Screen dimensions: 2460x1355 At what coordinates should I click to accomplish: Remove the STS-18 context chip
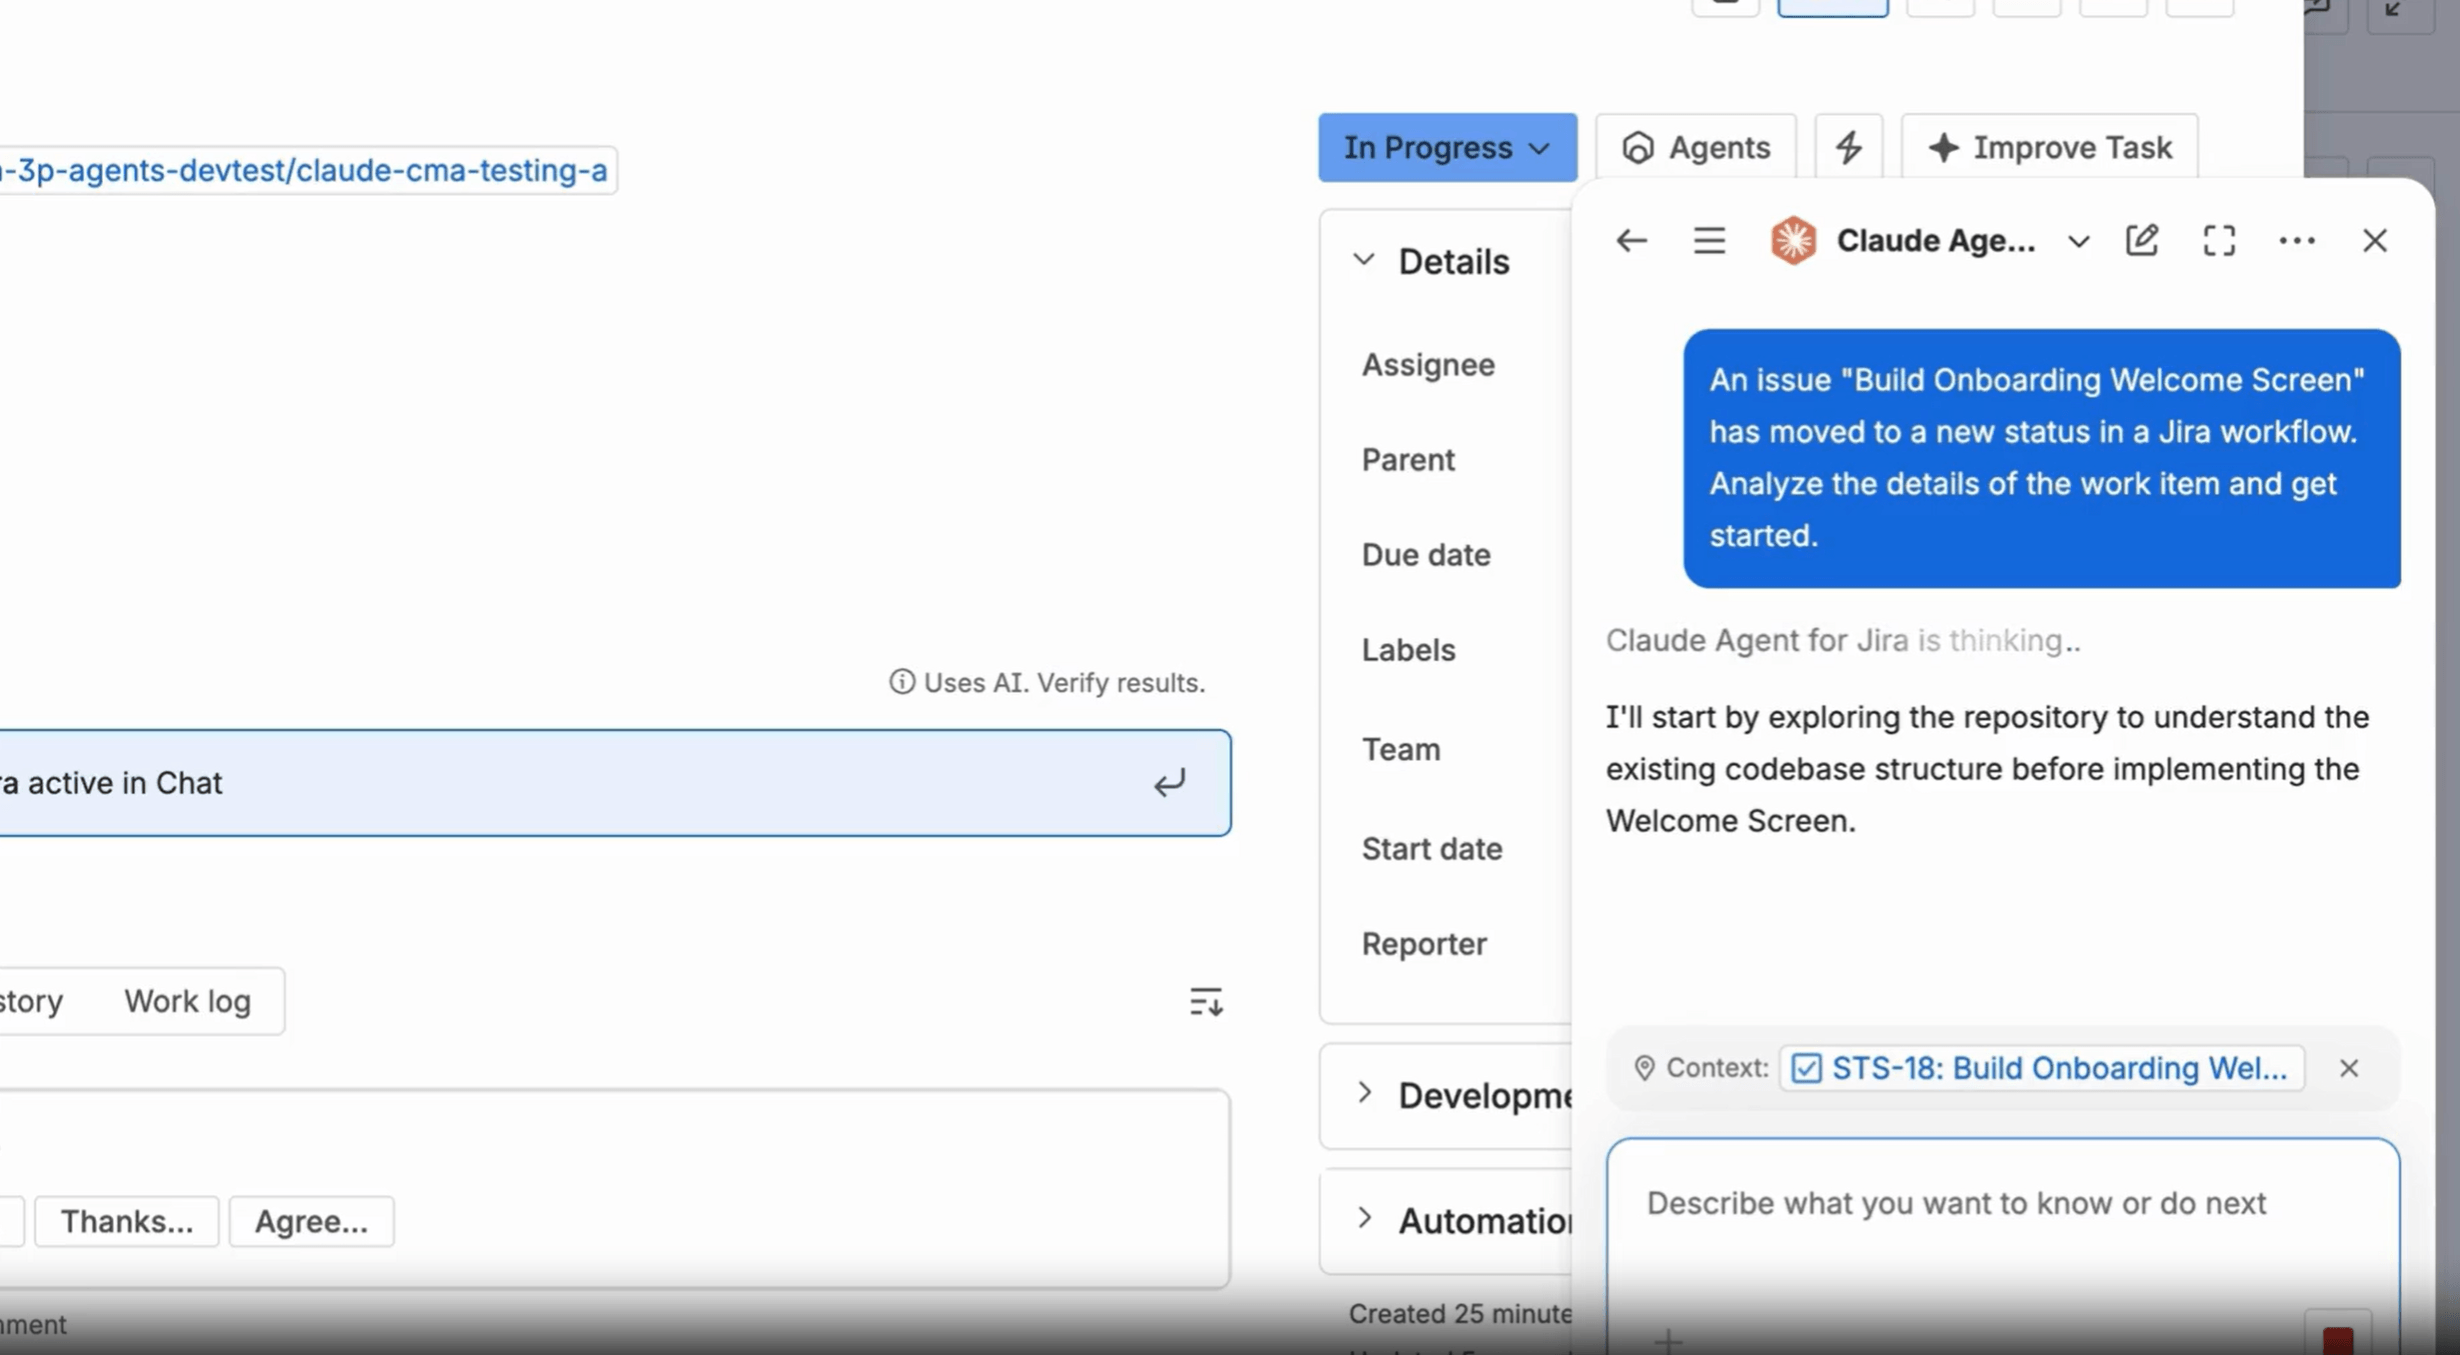click(x=2348, y=1068)
